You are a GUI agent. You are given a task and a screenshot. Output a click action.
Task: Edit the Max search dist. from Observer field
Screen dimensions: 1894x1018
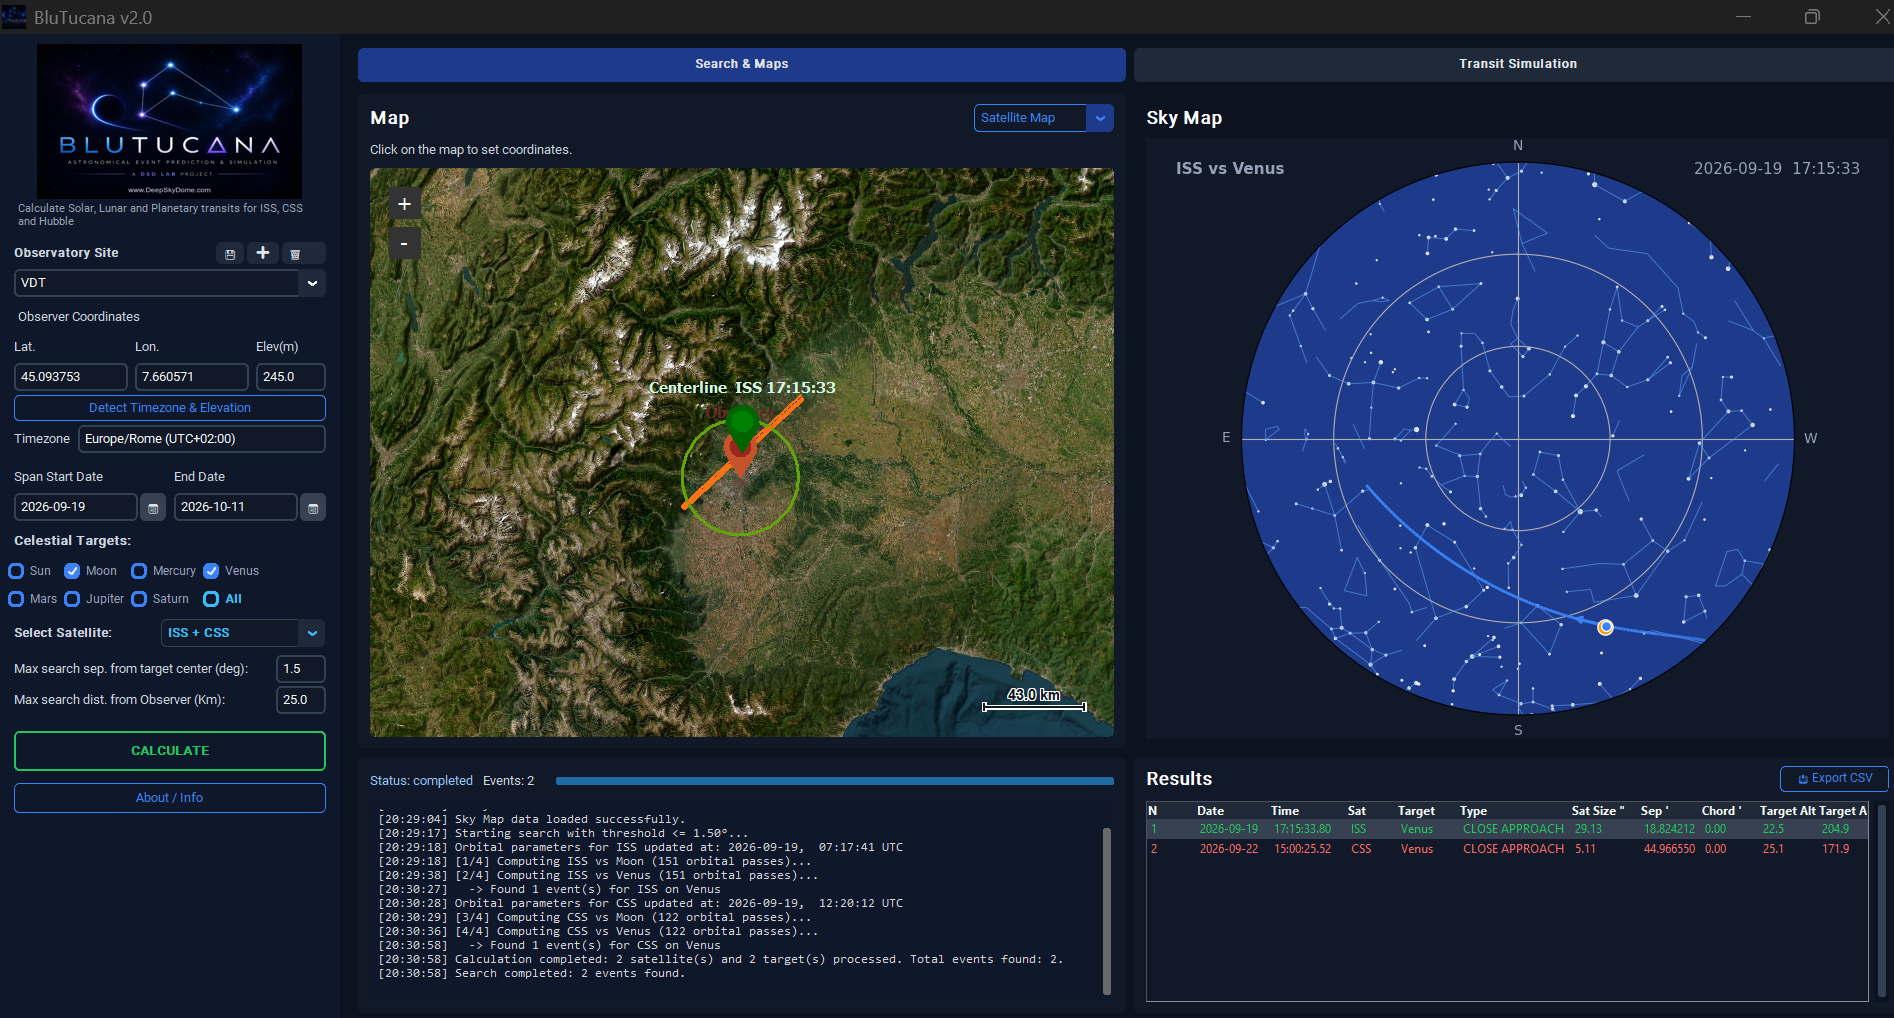301,700
